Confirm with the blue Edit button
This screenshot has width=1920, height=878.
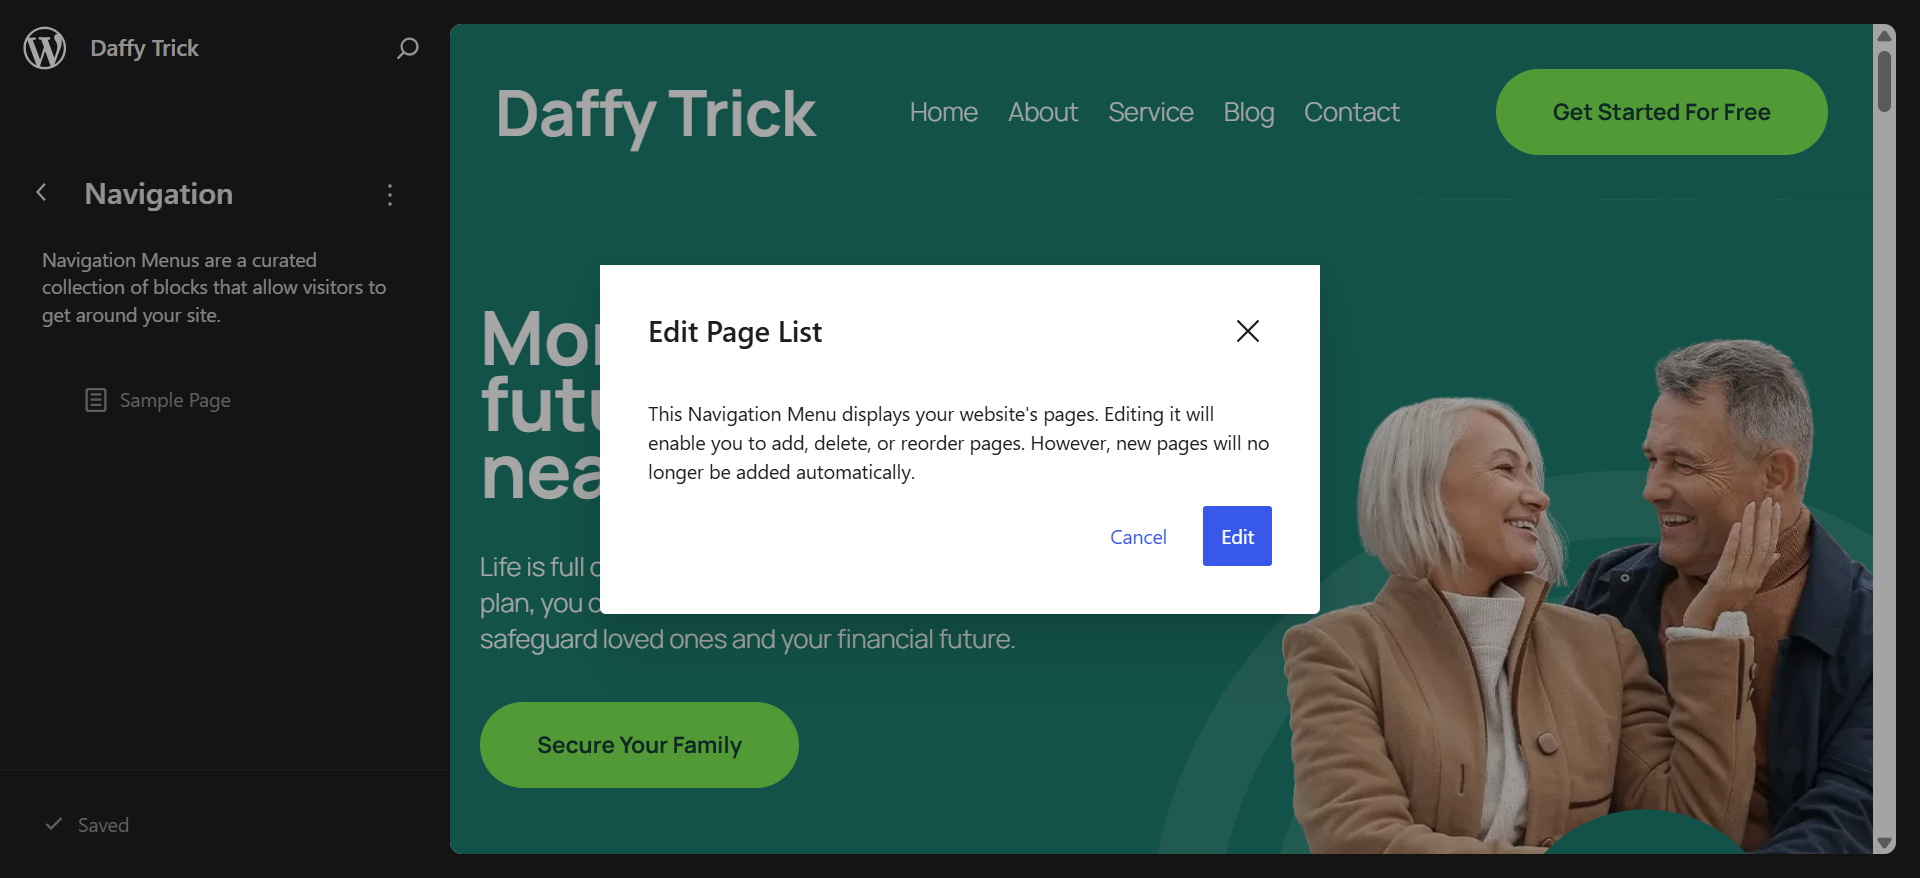[x=1237, y=537]
